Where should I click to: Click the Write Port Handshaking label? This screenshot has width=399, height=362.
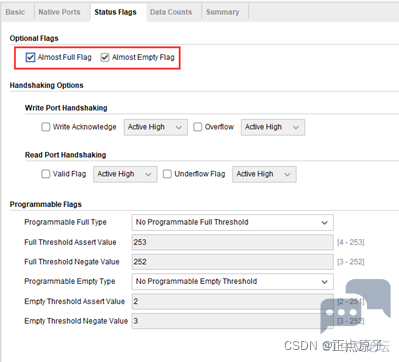pos(66,108)
